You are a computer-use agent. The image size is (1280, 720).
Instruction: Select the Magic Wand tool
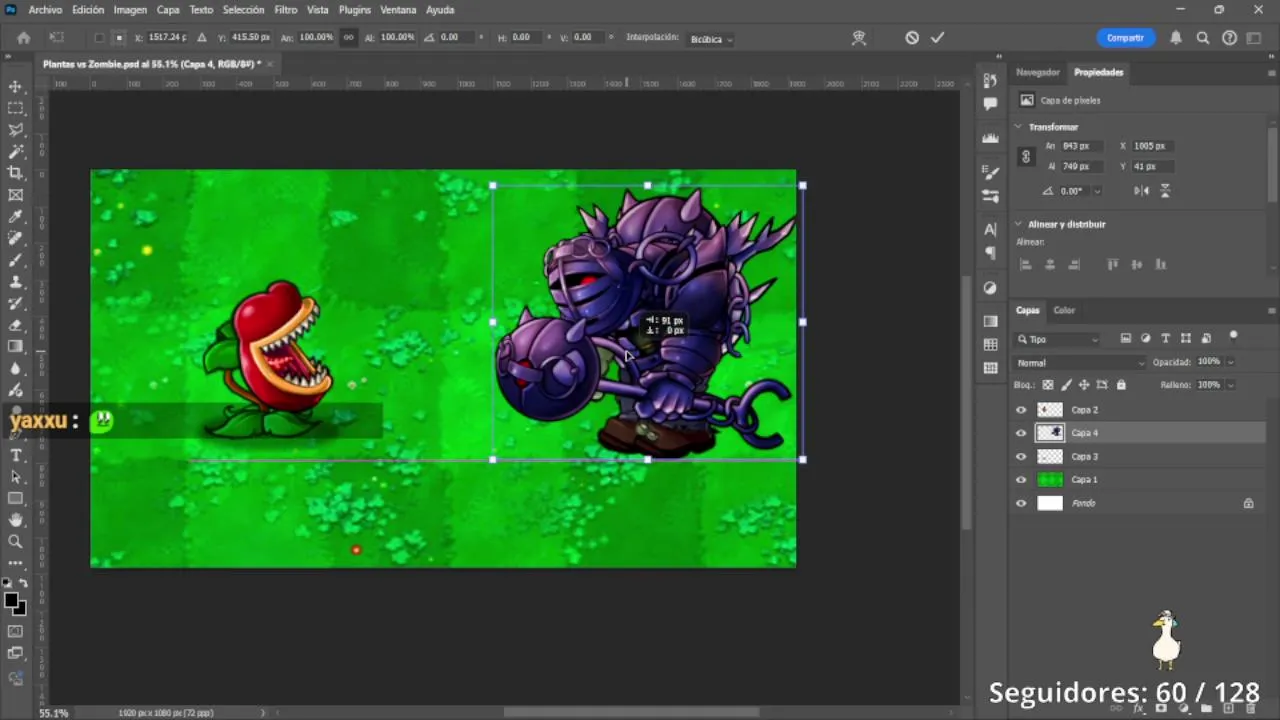pos(15,152)
